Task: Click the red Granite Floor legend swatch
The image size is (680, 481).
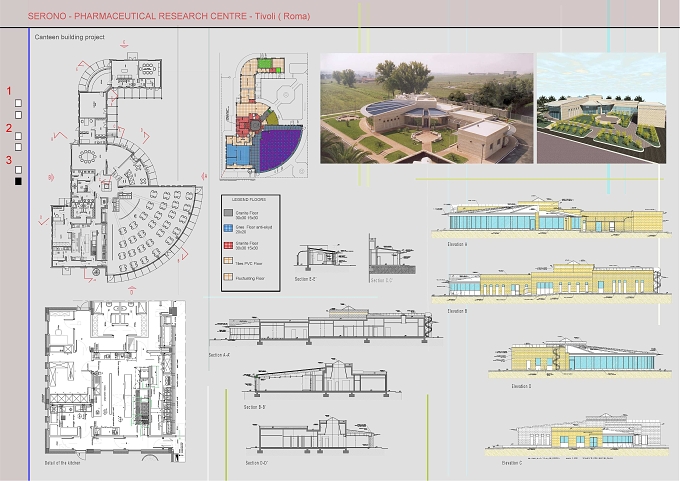Action: (x=228, y=245)
